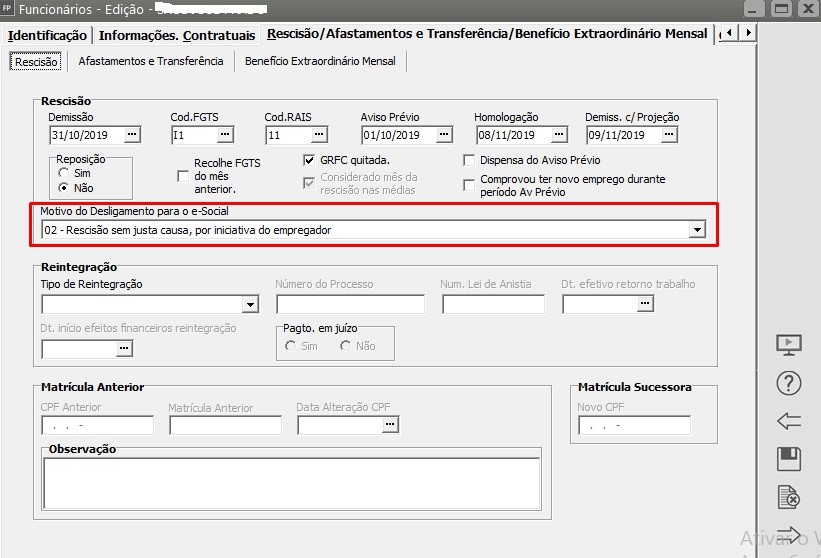Open Benefício Extraordinário Mensal sub-tab
Image resolution: width=821 pixels, height=558 pixels.
(x=320, y=61)
